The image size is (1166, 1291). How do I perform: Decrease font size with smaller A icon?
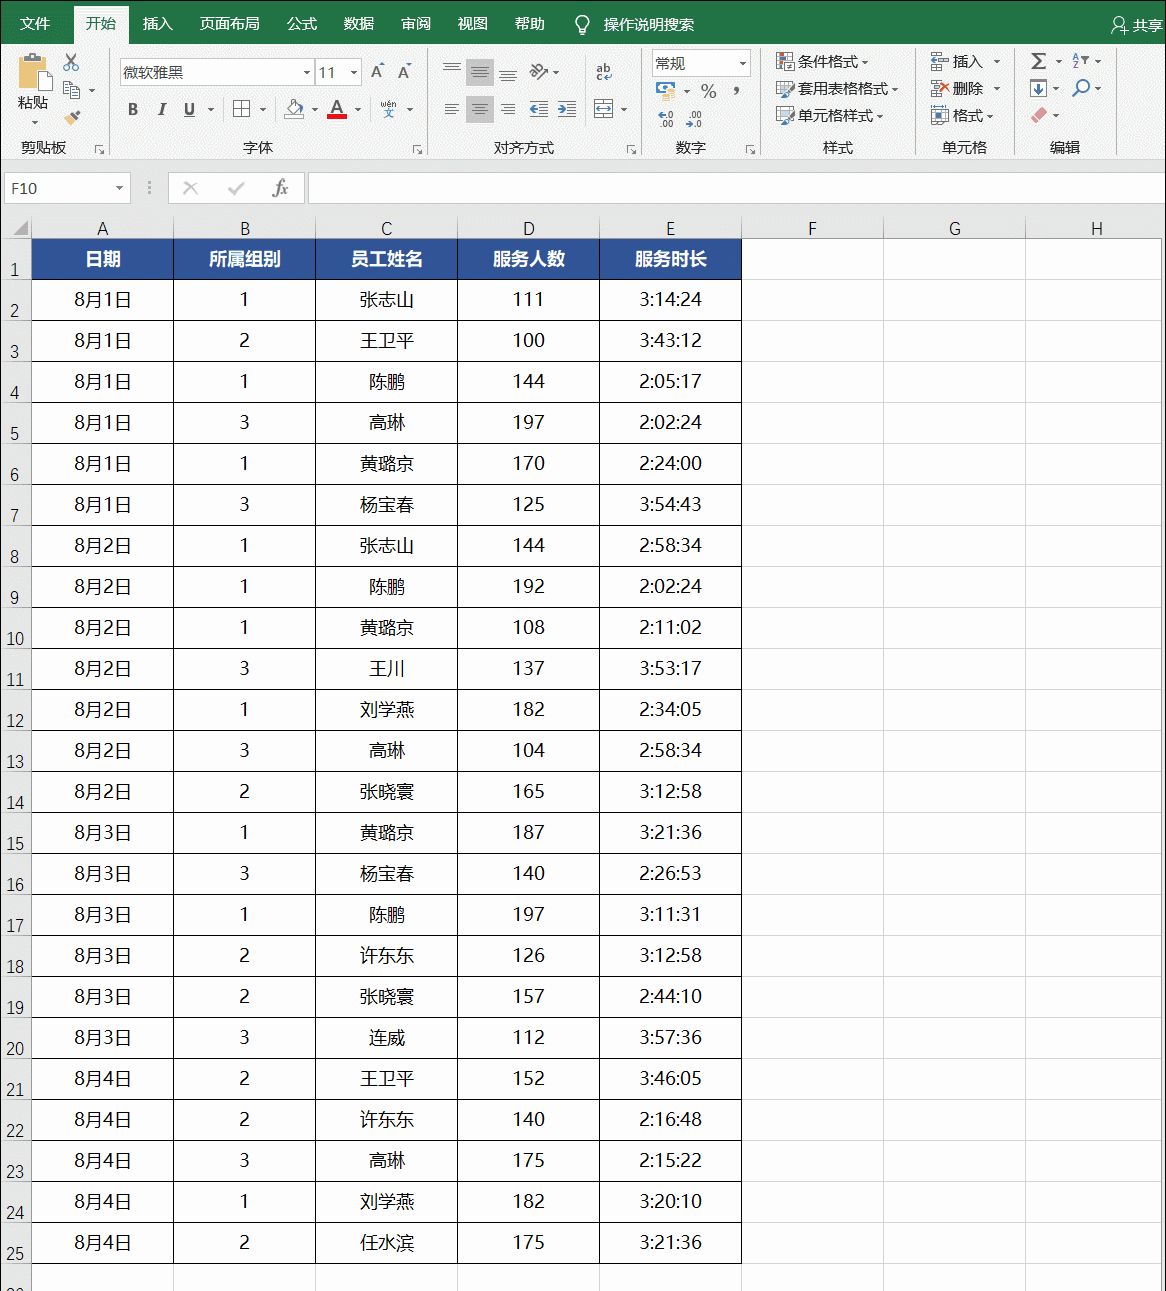pos(404,72)
